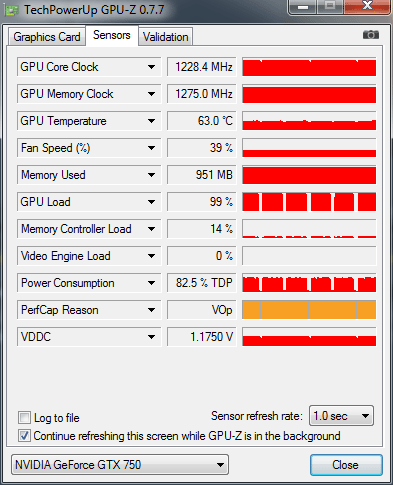Expand the VDDC sensor dropdown

click(151, 337)
